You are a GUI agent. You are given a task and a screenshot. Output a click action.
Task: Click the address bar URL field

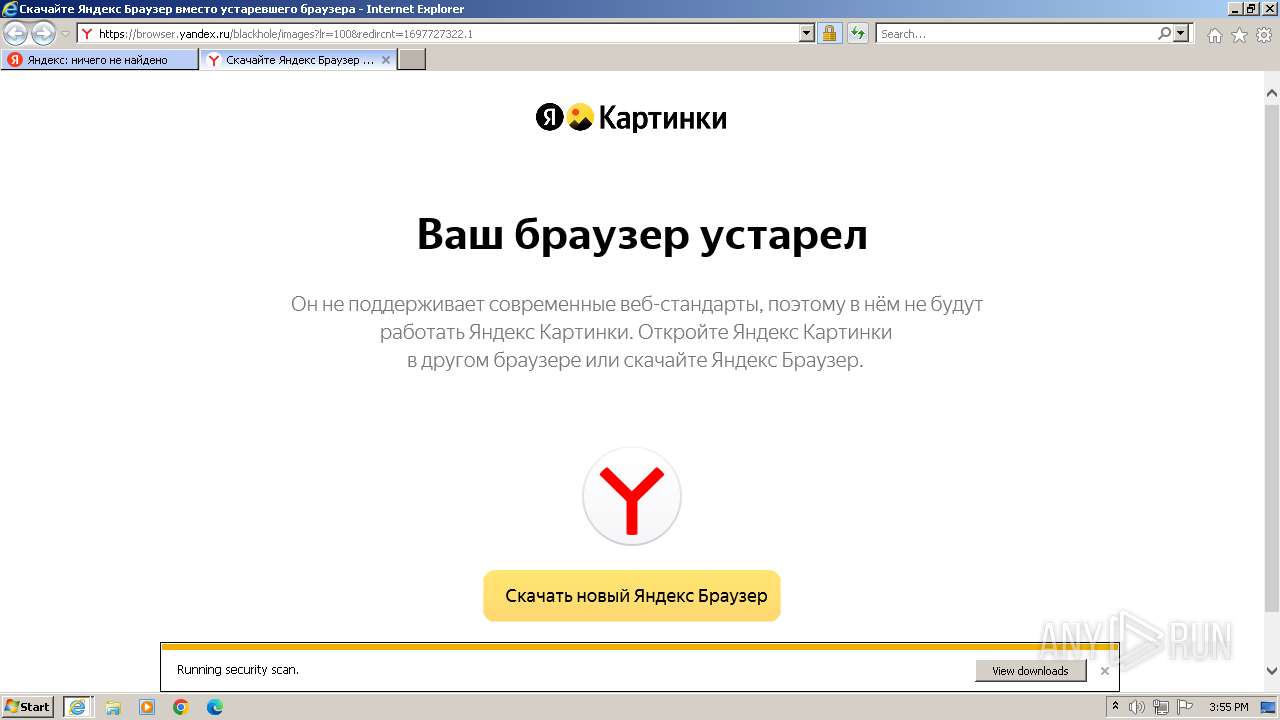click(x=439, y=33)
